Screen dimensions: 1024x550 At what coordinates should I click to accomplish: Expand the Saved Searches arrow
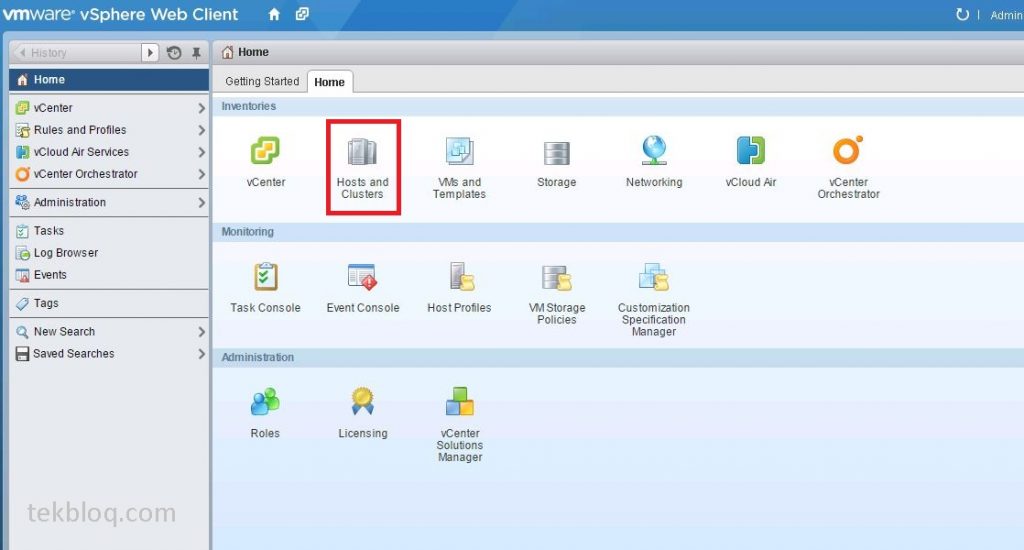pos(201,354)
